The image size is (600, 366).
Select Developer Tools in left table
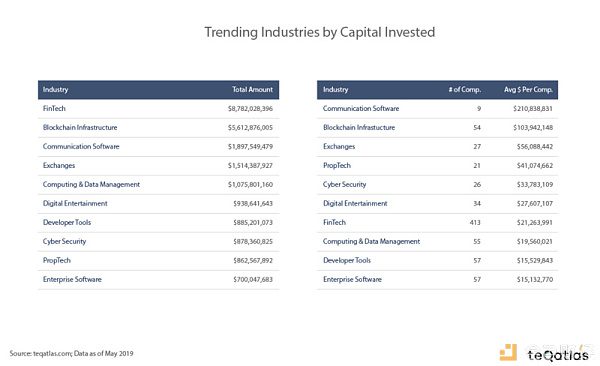[x=67, y=222]
